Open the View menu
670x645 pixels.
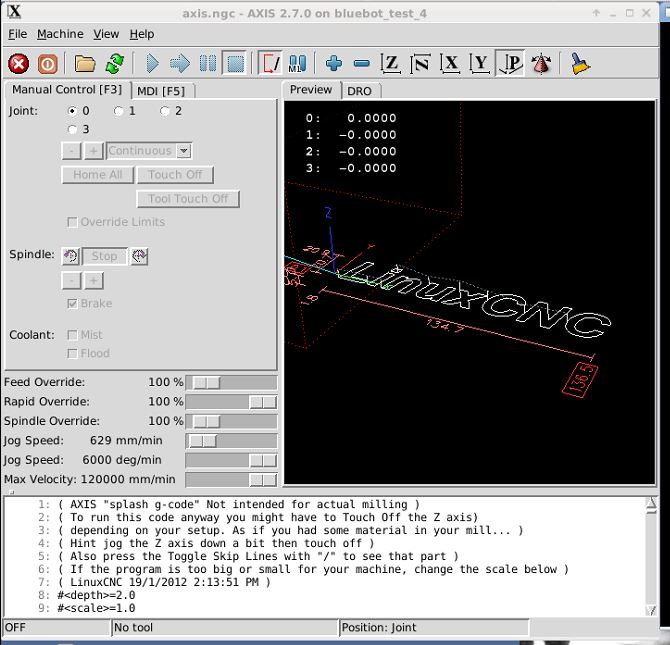click(106, 34)
